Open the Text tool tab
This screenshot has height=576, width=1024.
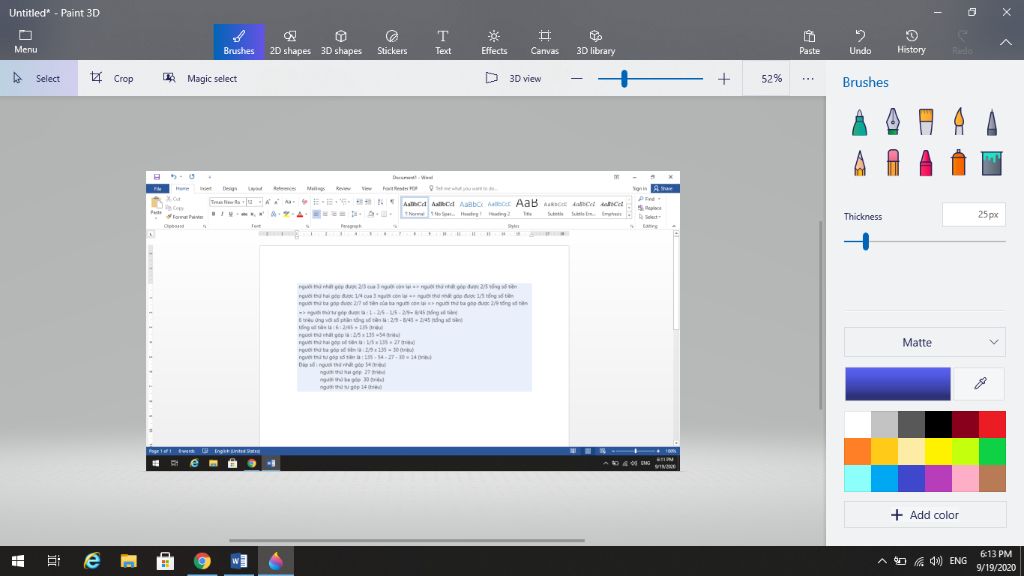443,42
